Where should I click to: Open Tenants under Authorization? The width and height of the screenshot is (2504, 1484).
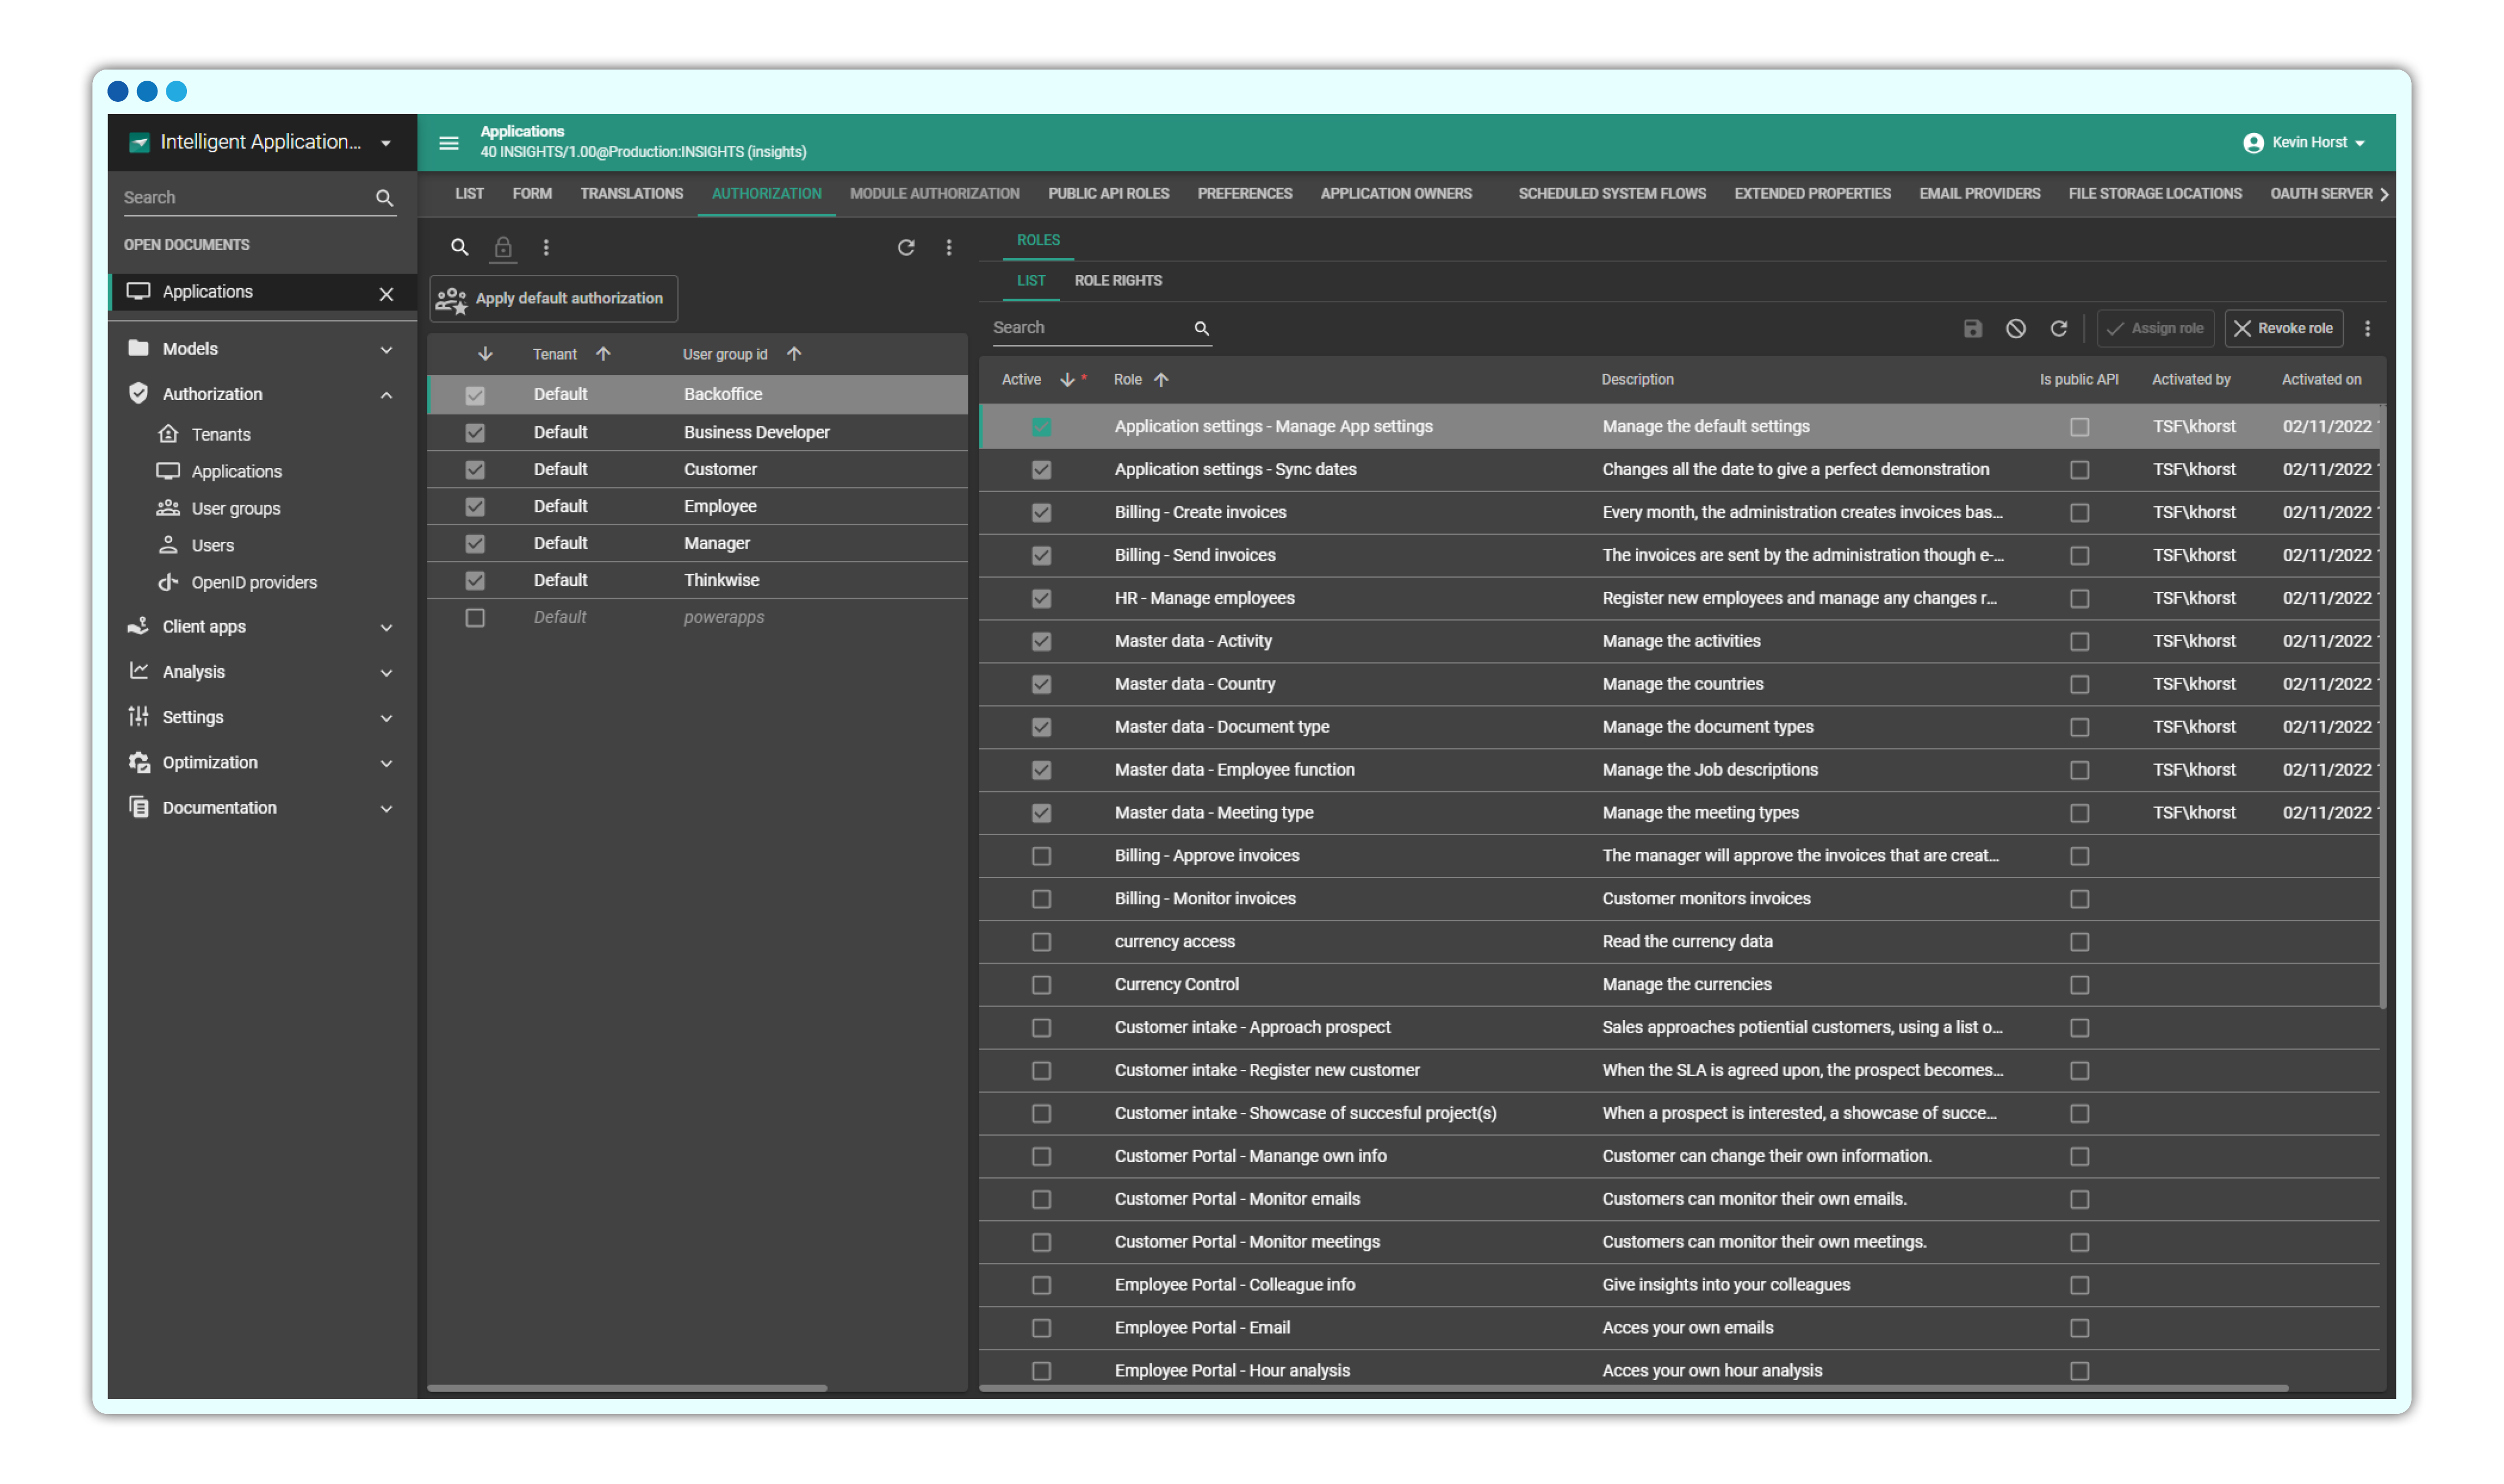(x=221, y=434)
